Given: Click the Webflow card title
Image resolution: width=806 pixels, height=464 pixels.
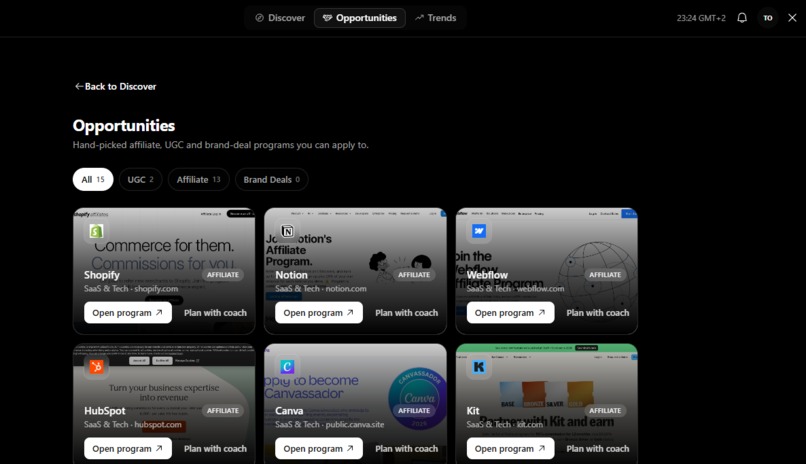Looking at the screenshot, I should [487, 275].
